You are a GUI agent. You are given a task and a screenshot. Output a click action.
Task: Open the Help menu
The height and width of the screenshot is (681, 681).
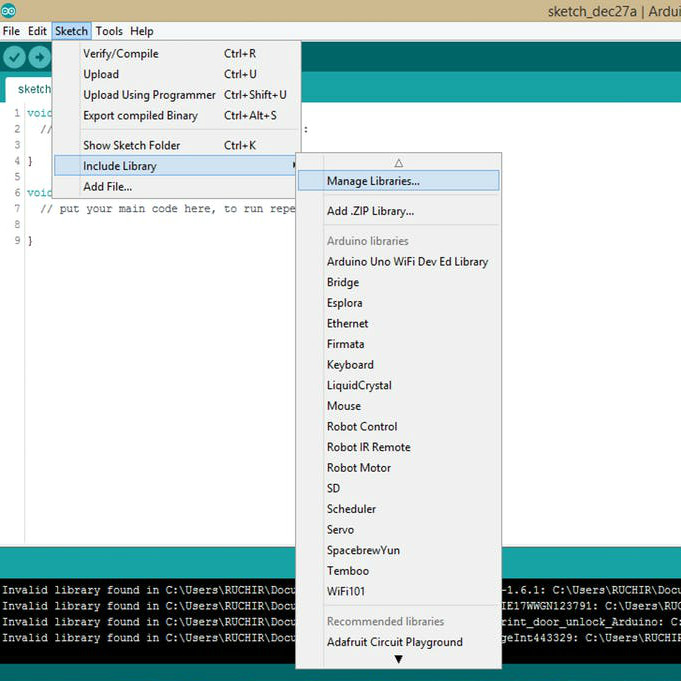[142, 31]
